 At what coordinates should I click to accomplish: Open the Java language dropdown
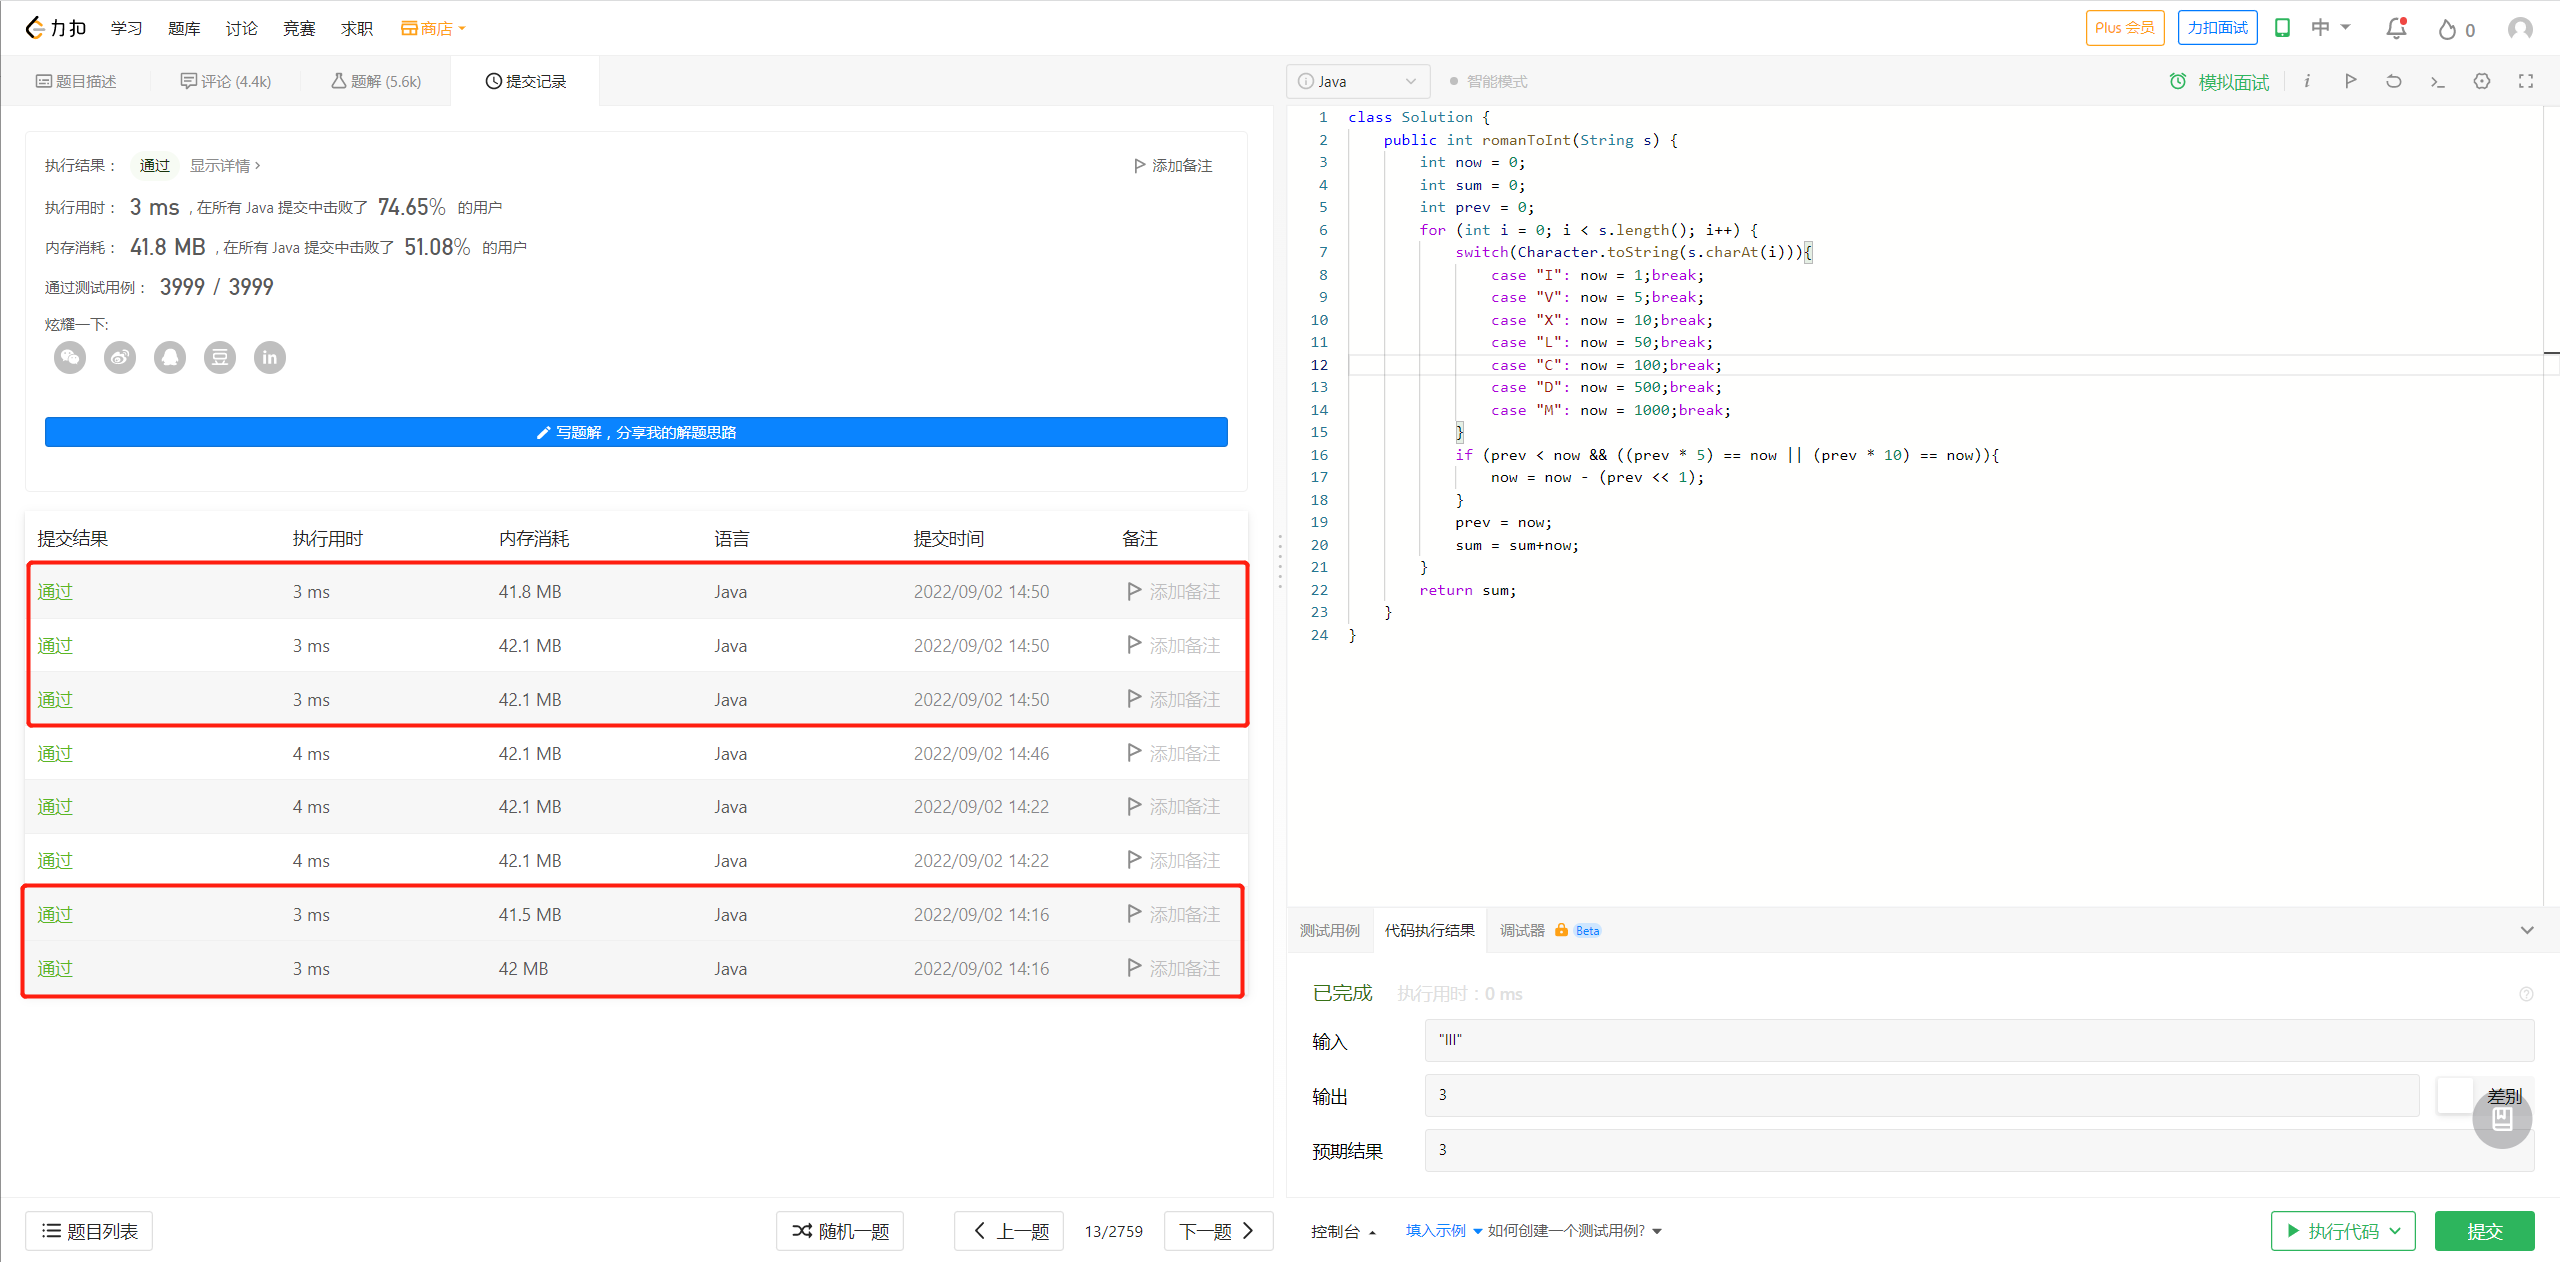1357,81
